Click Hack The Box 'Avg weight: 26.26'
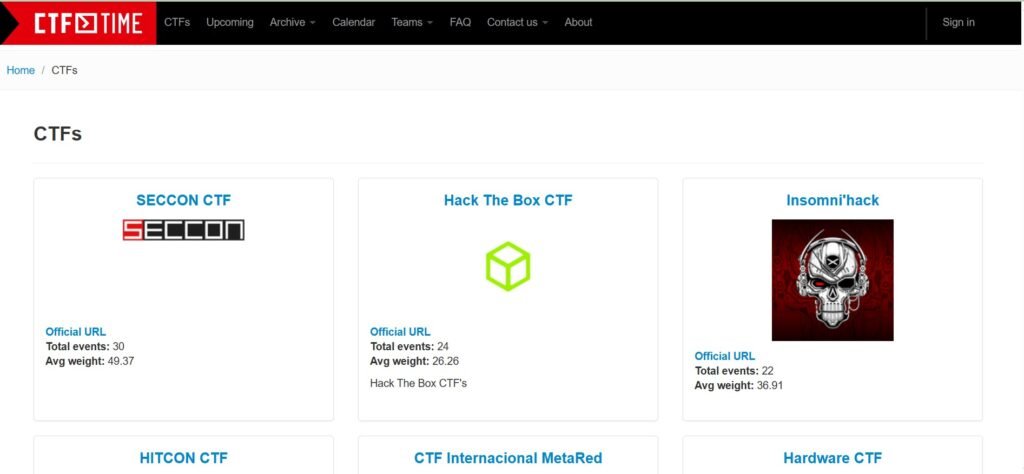The width and height of the screenshot is (1024, 474). 415,361
